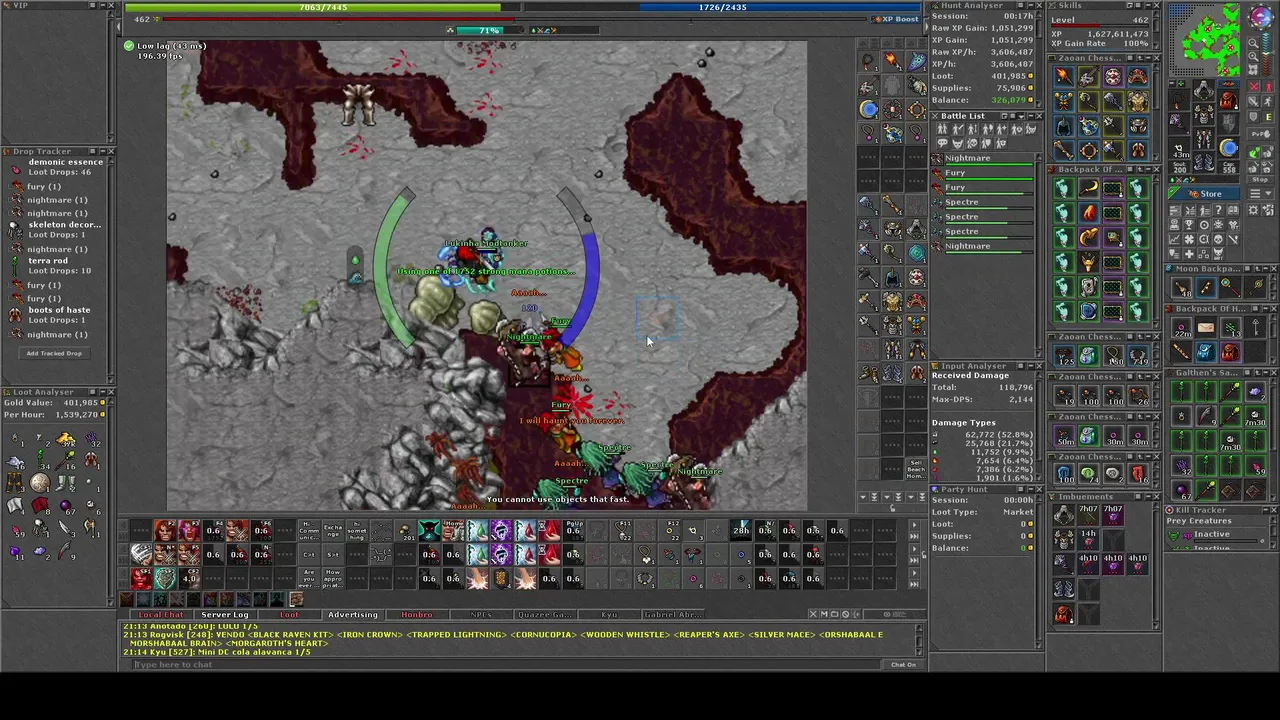Select the balanced fight mode
1280x720 pixels.
pos(1254,102)
